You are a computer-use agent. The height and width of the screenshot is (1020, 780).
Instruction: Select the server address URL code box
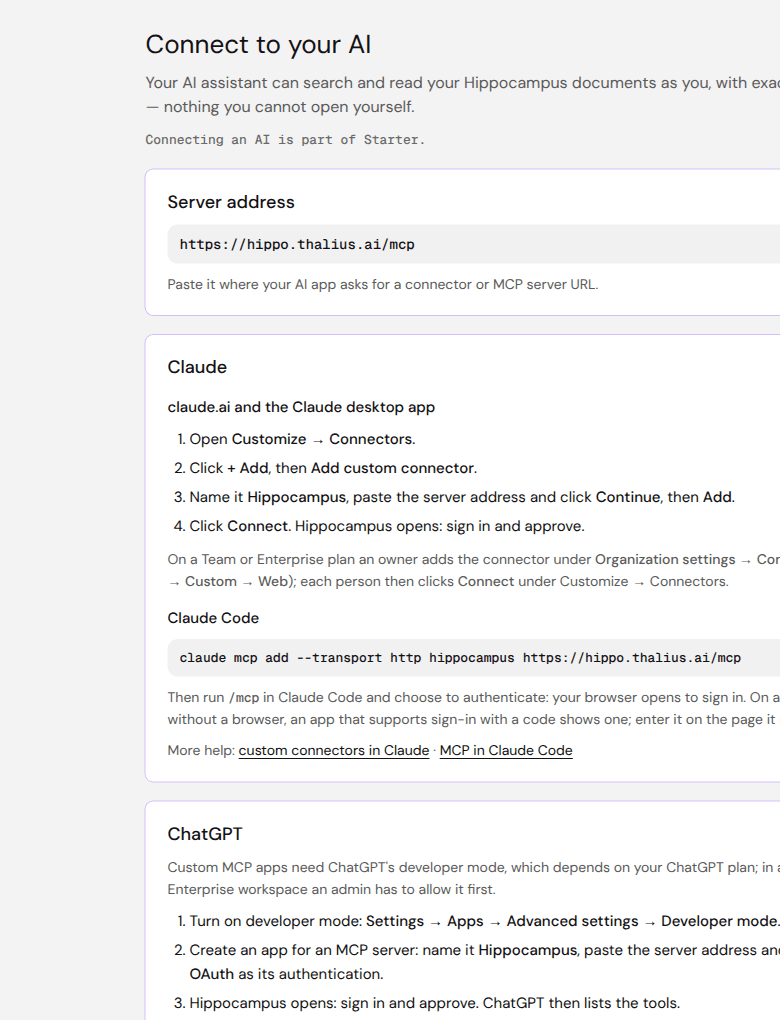[x=474, y=244]
